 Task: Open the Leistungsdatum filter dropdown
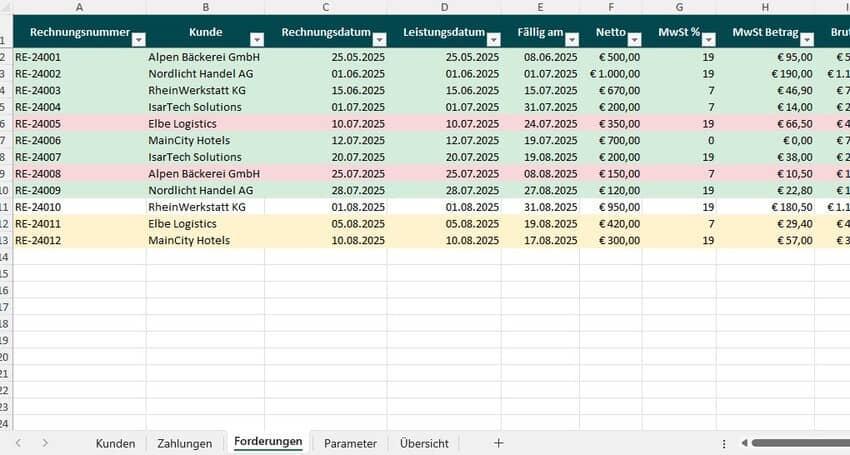493,39
